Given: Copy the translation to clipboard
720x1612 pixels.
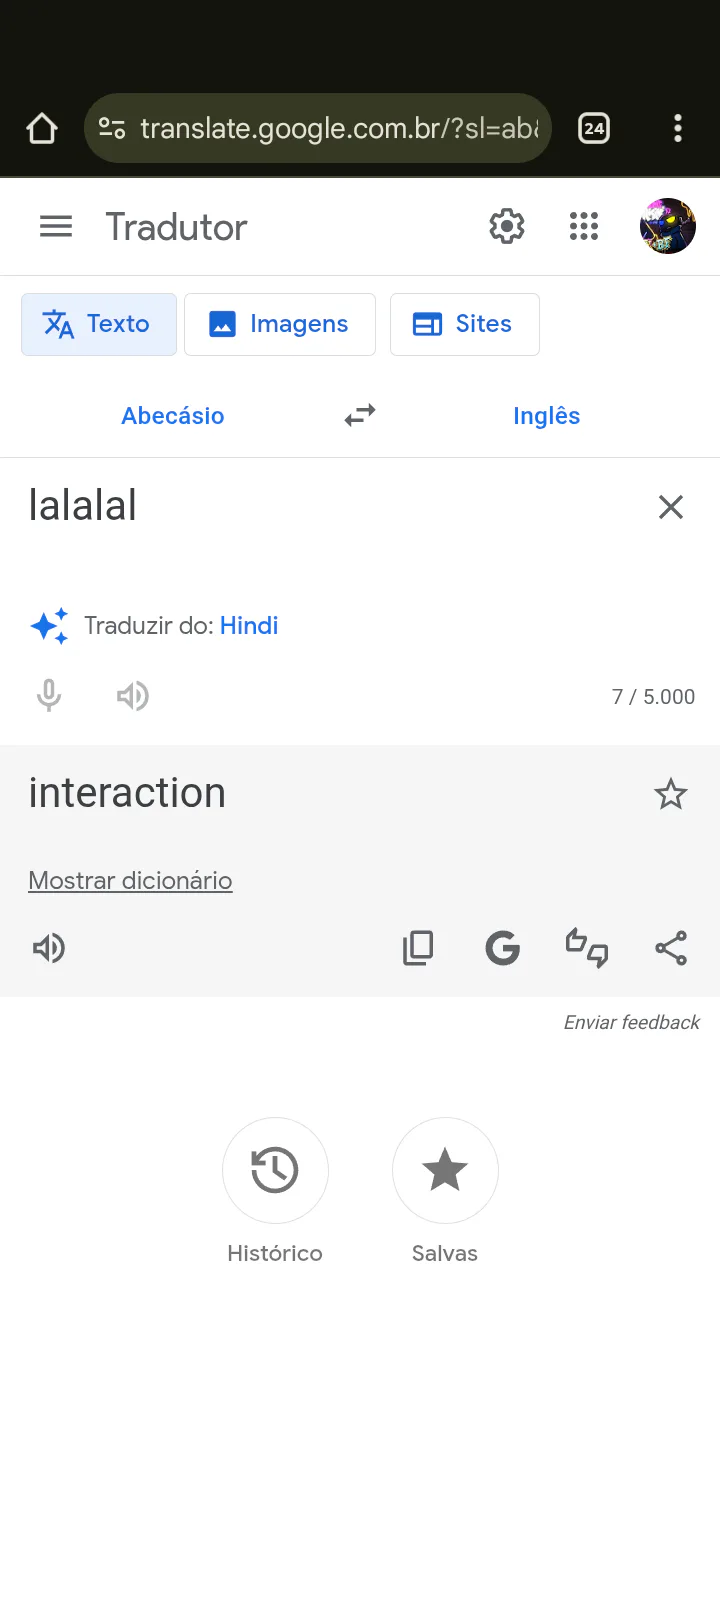Looking at the screenshot, I should click(x=418, y=947).
